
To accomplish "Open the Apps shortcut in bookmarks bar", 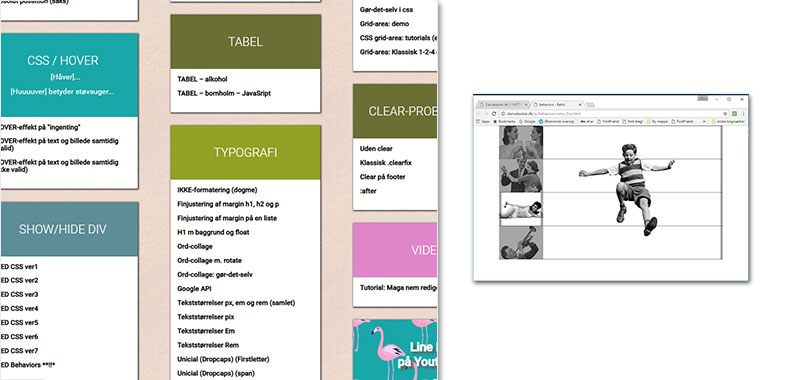I will tap(483, 121).
